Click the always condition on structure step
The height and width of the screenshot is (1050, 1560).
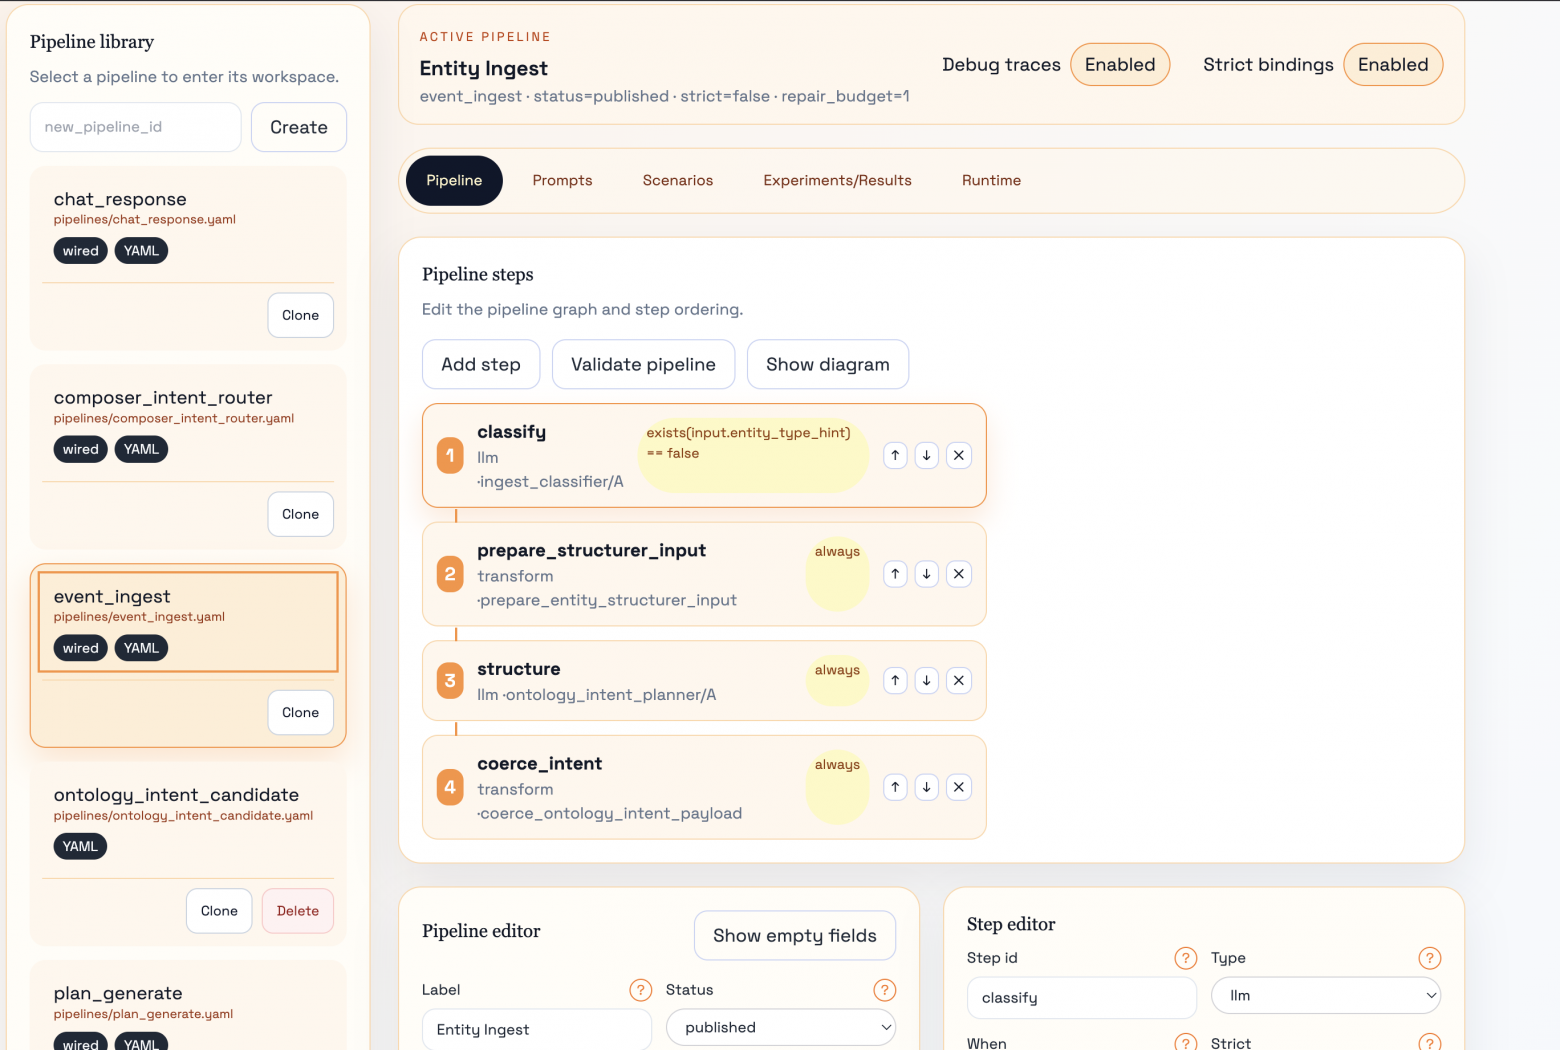coord(837,680)
